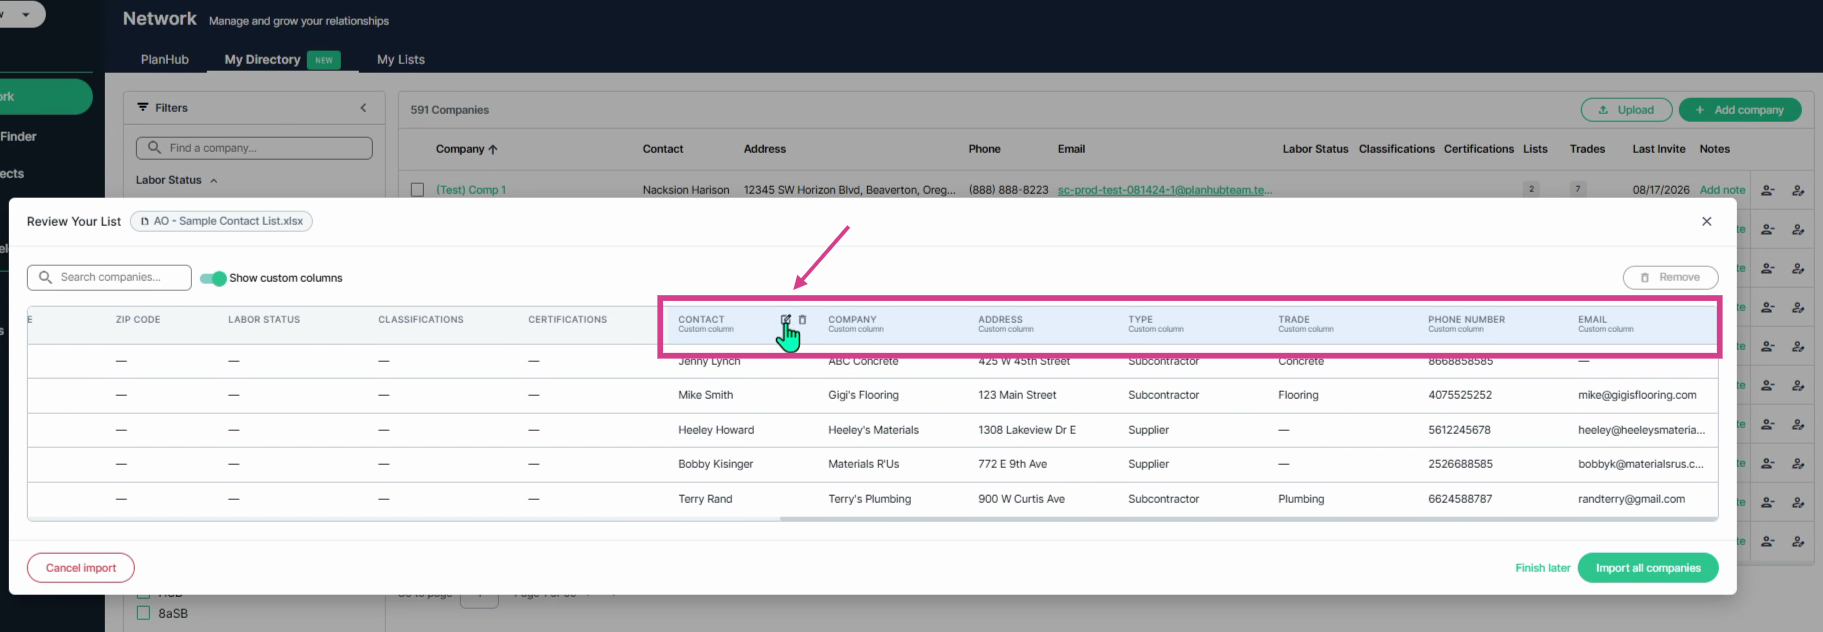Click Import all companies button
The height and width of the screenshot is (632, 1823).
tap(1648, 568)
